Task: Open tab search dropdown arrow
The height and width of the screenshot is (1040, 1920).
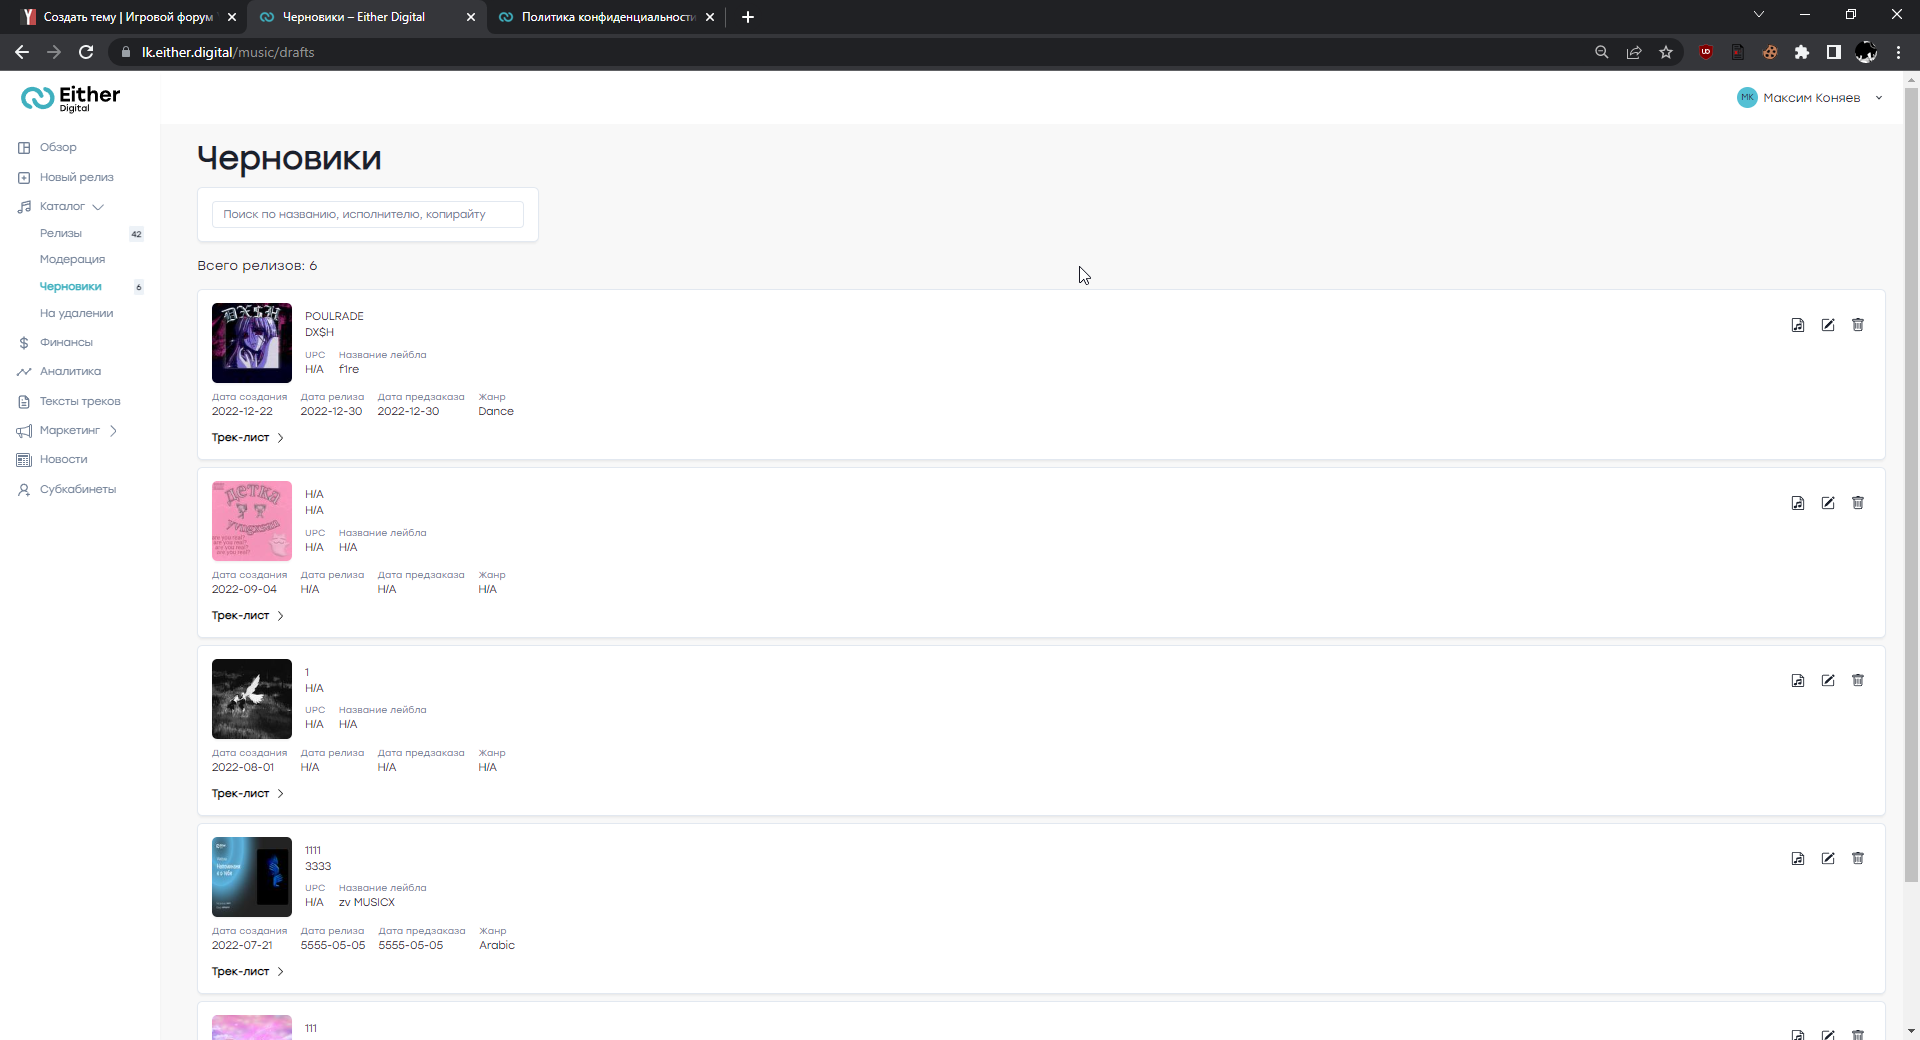Action: click(x=1759, y=14)
